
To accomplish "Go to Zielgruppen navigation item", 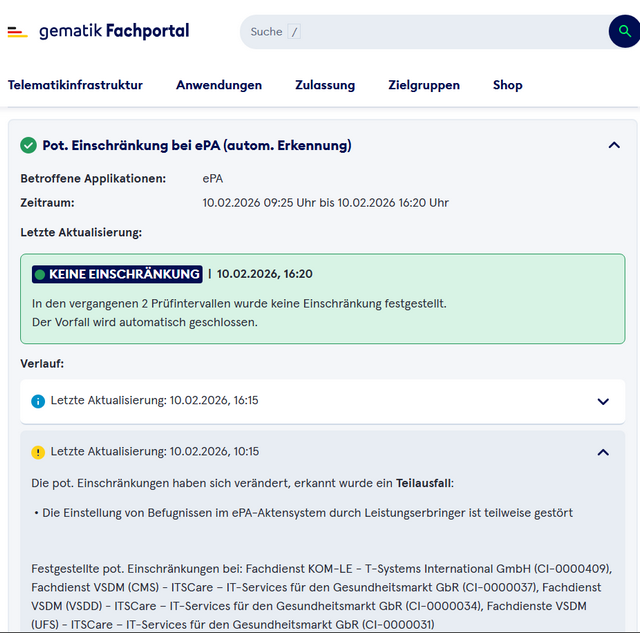I will click(x=424, y=85).
